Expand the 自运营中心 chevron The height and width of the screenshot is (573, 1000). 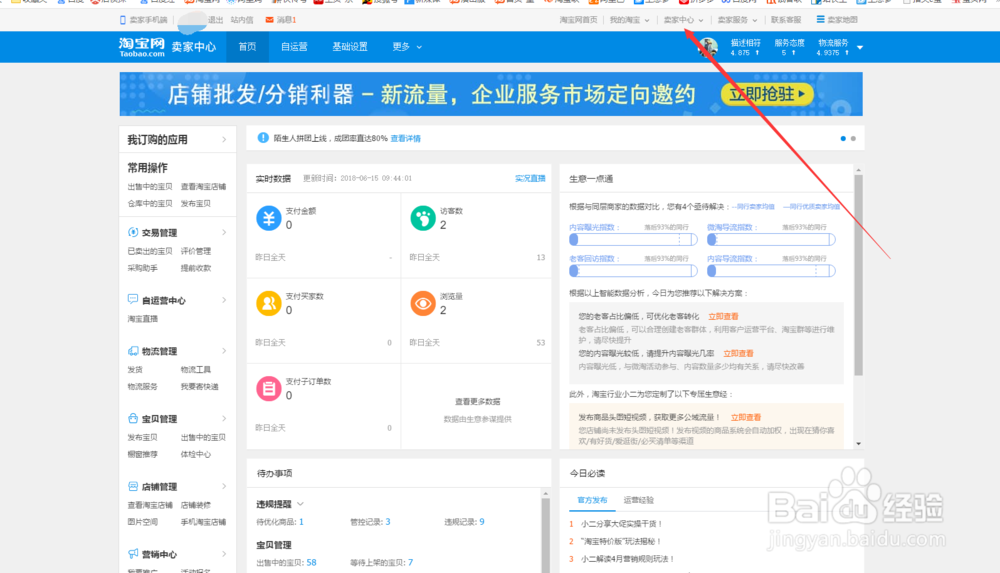click(224, 300)
